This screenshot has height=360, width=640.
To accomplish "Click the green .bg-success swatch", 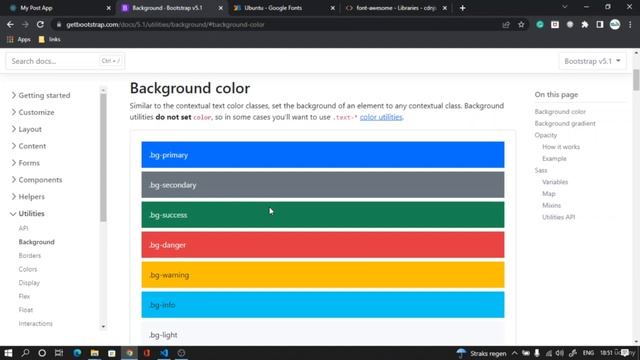I will tap(323, 215).
